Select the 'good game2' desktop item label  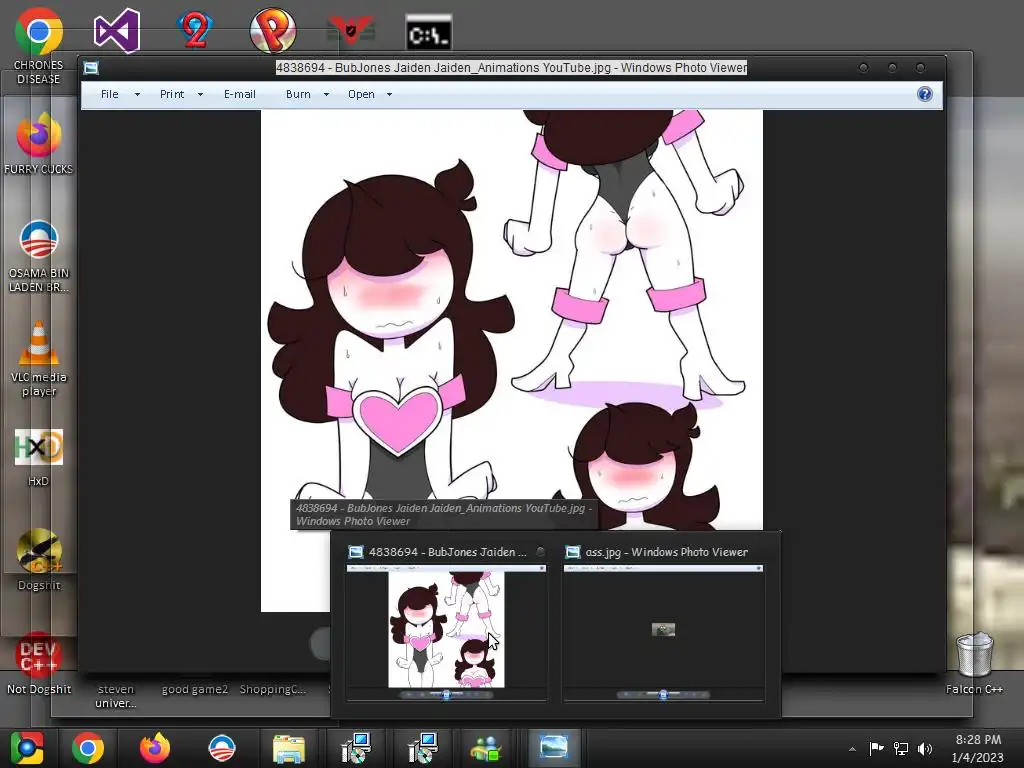click(195, 689)
